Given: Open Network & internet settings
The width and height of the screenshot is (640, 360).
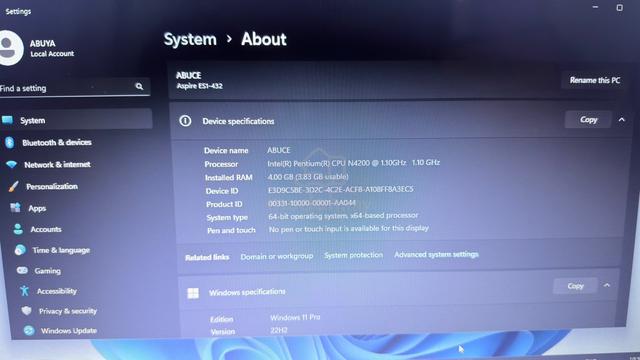Looking at the screenshot, I should click(57, 164).
